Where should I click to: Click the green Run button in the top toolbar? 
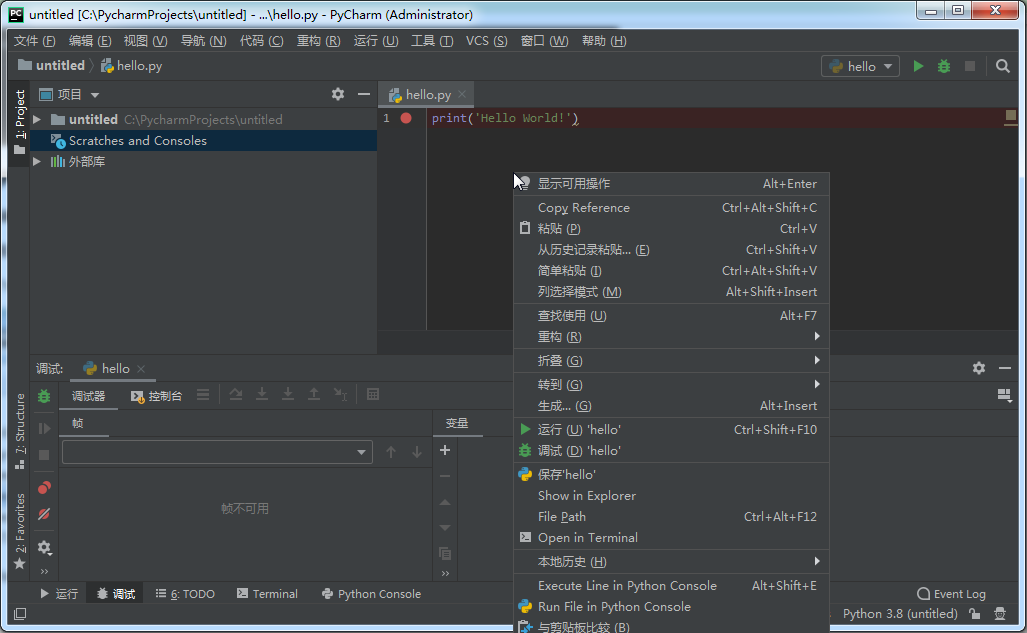click(x=918, y=66)
